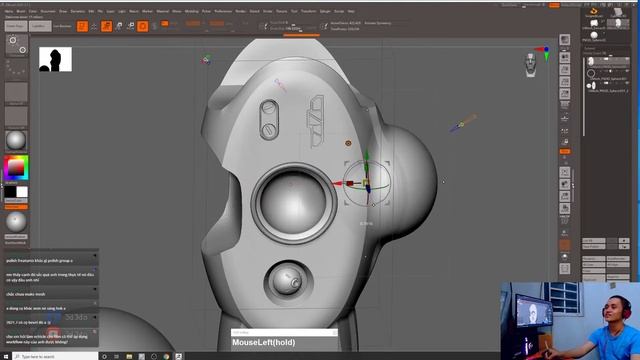Select the ring-shaped subtool row

click(607, 74)
